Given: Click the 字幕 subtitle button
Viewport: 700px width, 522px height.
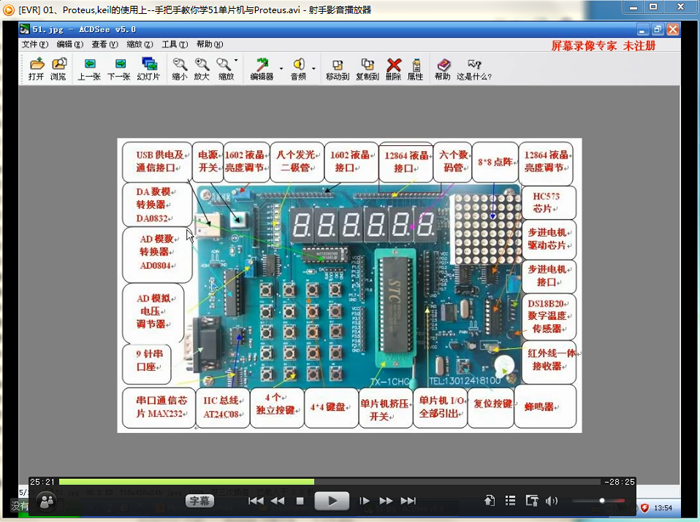Looking at the screenshot, I should pyautogui.click(x=200, y=501).
